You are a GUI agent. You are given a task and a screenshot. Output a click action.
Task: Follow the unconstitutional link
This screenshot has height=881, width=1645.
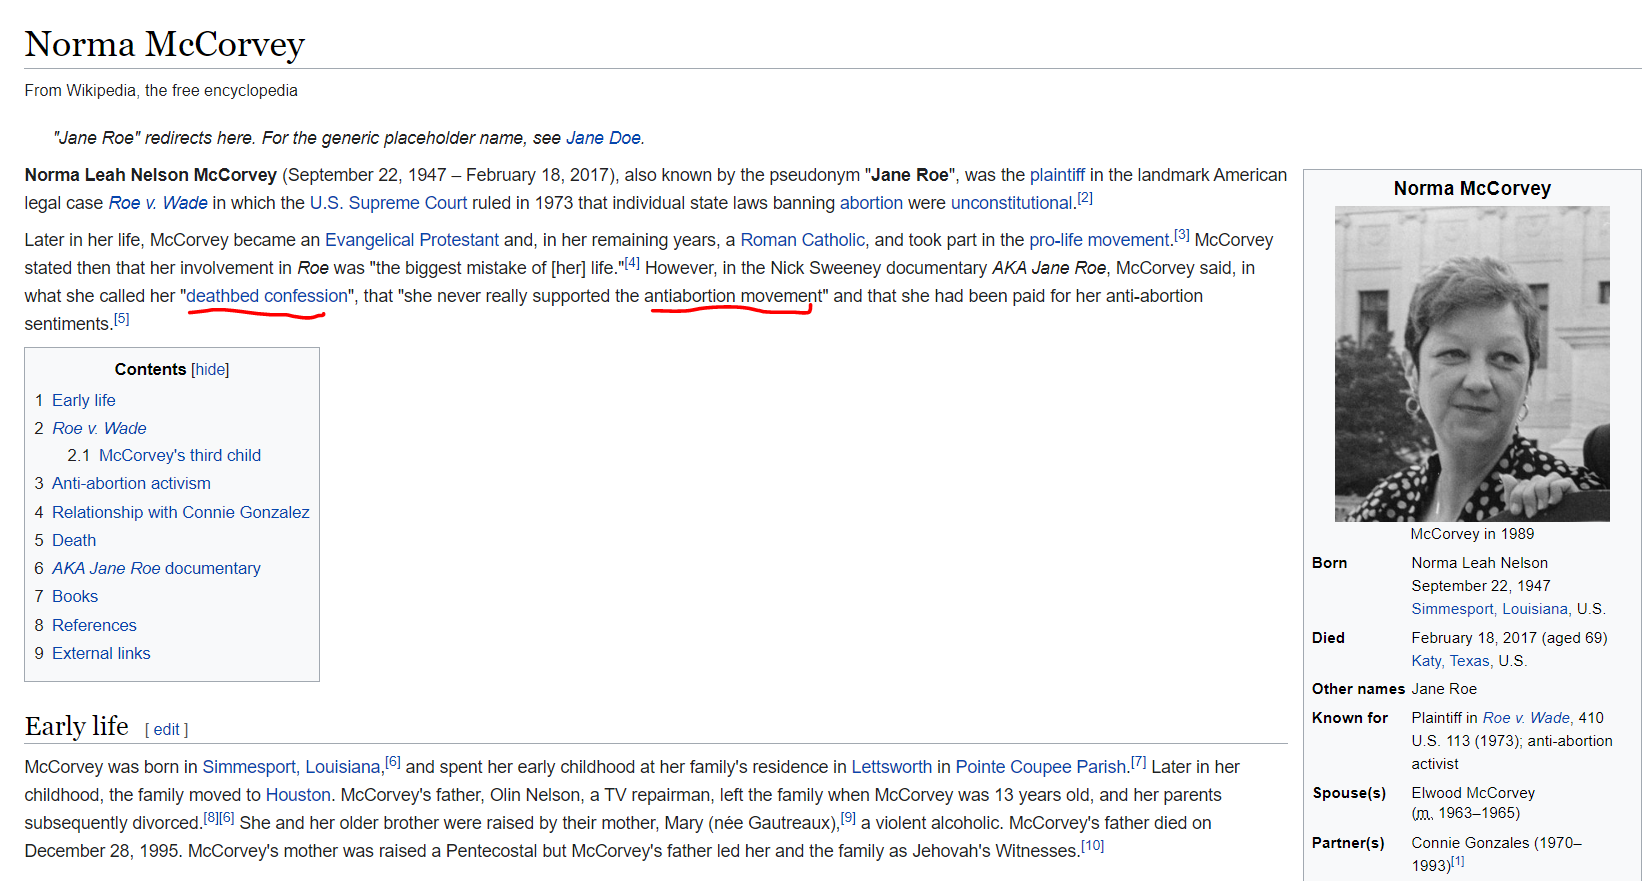point(1011,203)
